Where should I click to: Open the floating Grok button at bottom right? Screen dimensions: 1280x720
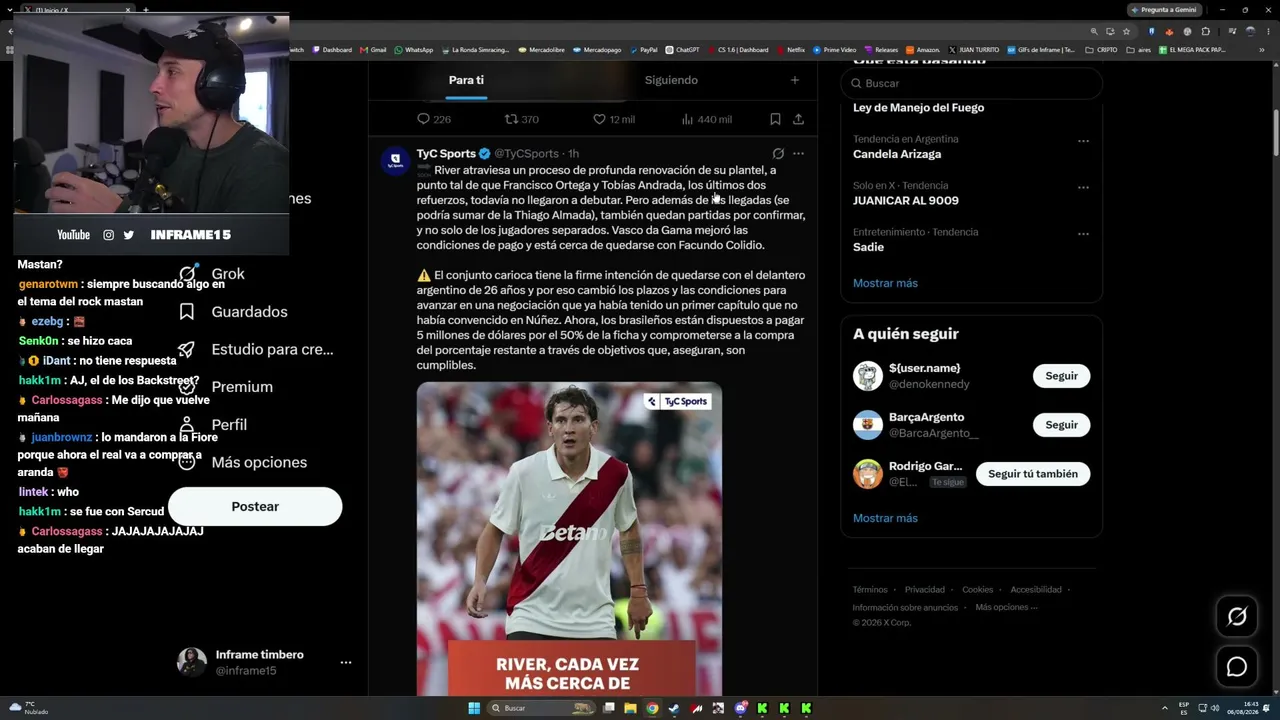pos(1237,617)
